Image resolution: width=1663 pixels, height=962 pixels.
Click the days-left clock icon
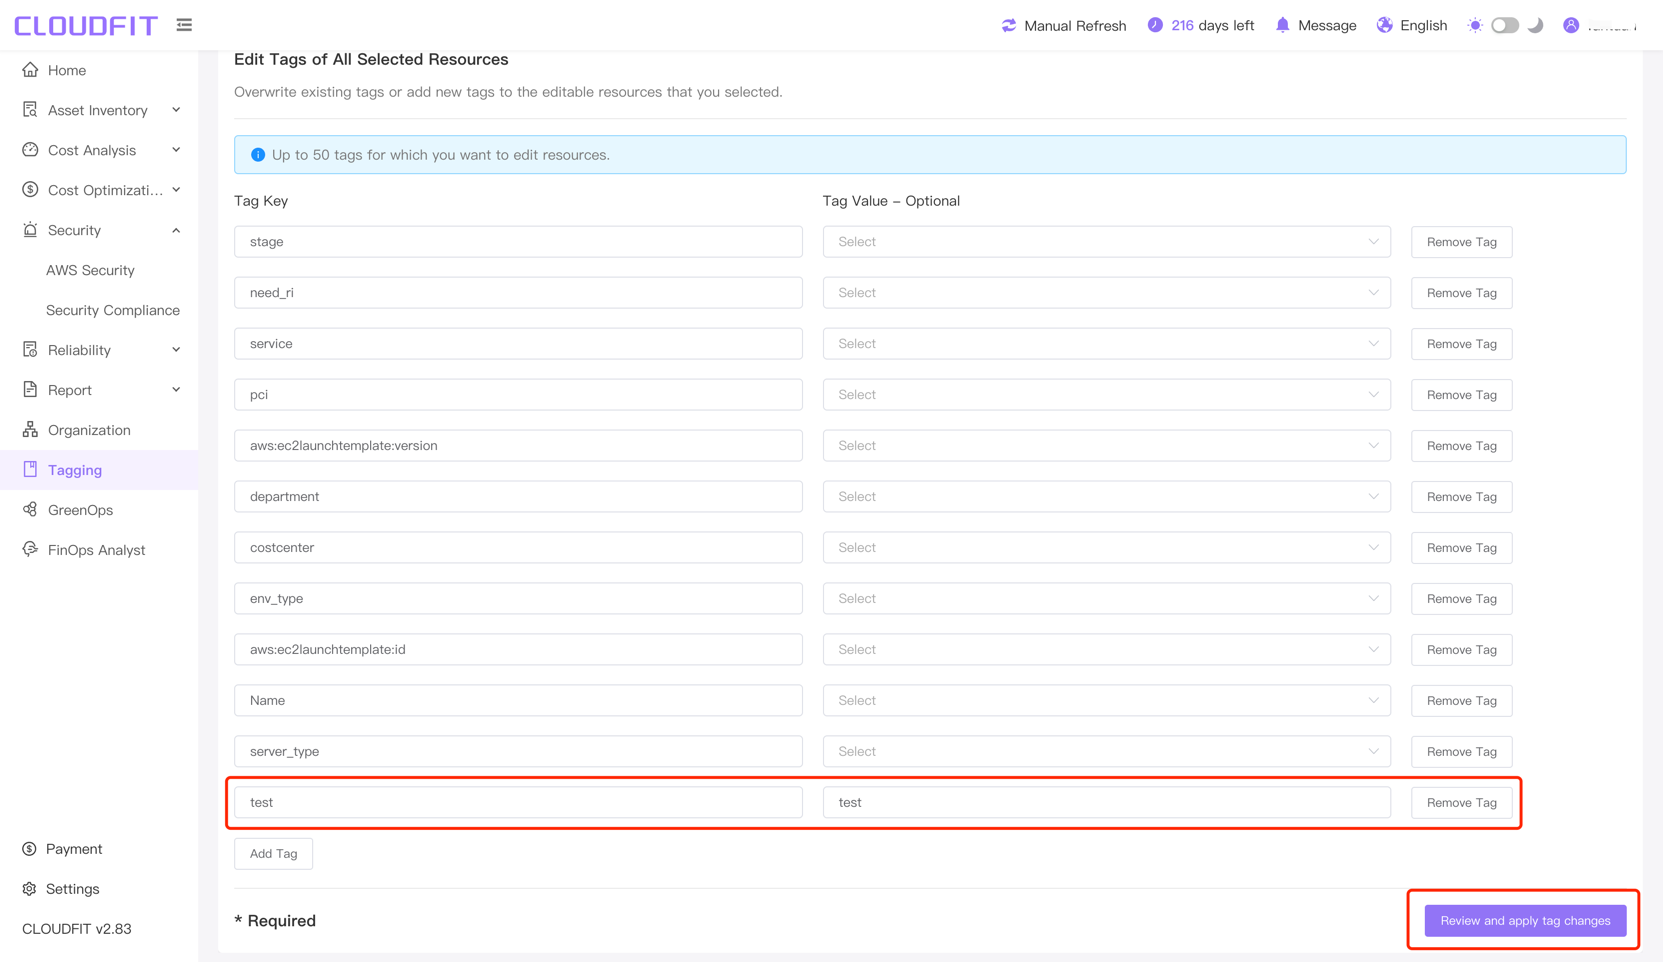tap(1155, 25)
